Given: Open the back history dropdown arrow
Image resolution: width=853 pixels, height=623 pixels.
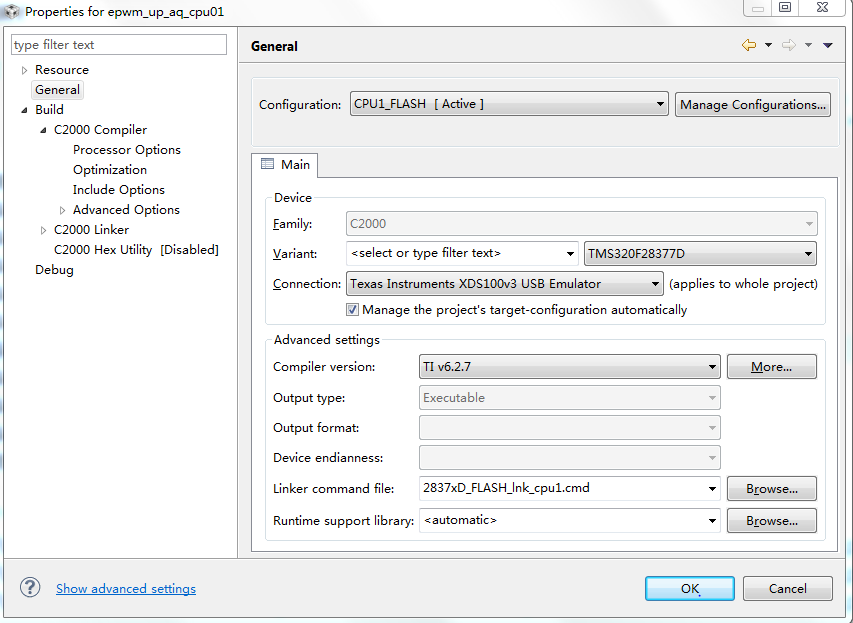Looking at the screenshot, I should coord(768,45).
